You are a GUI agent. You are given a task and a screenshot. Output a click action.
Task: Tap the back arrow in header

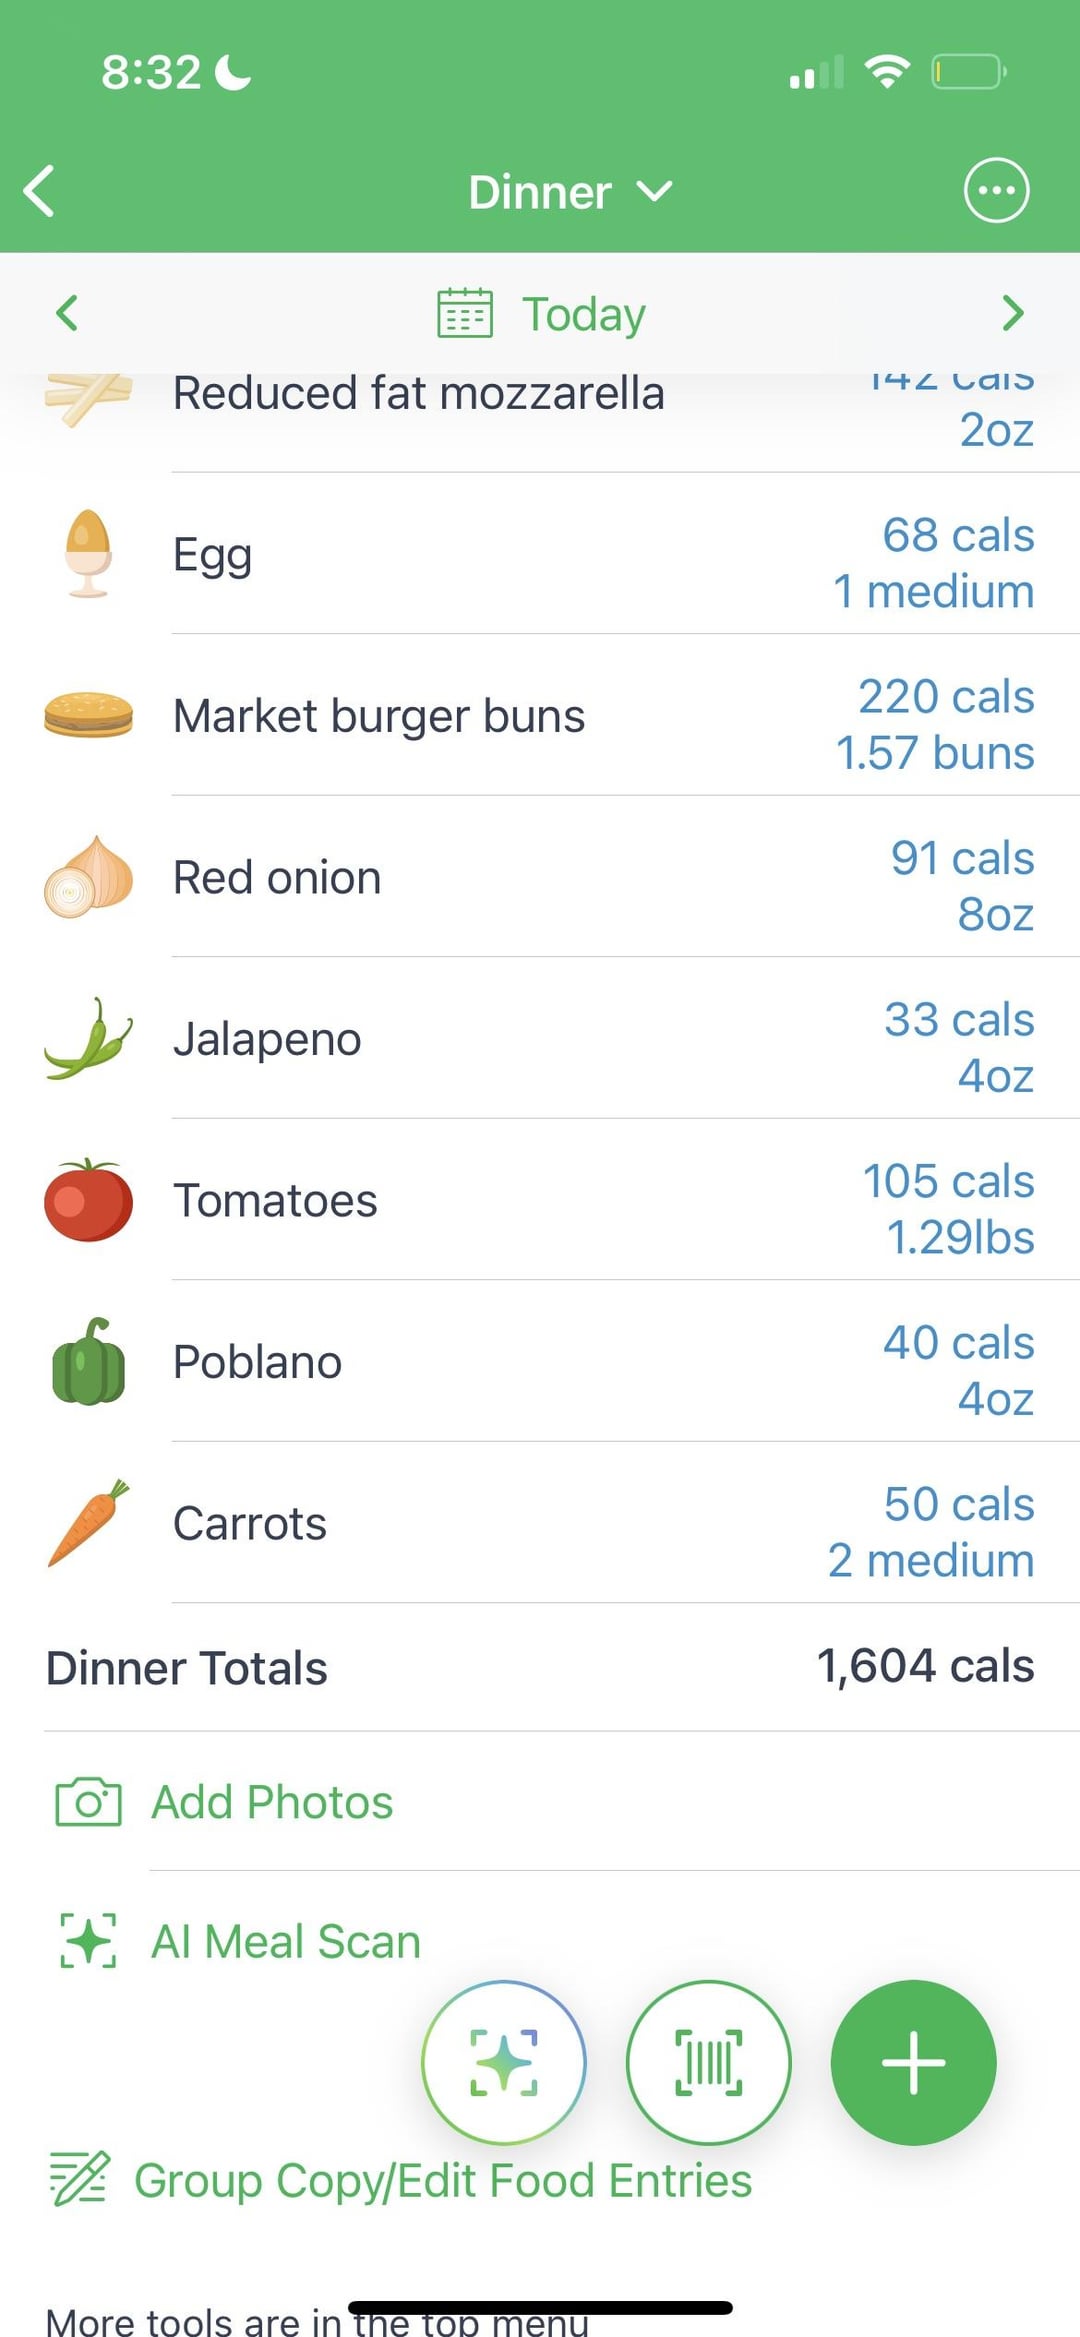tap(39, 191)
